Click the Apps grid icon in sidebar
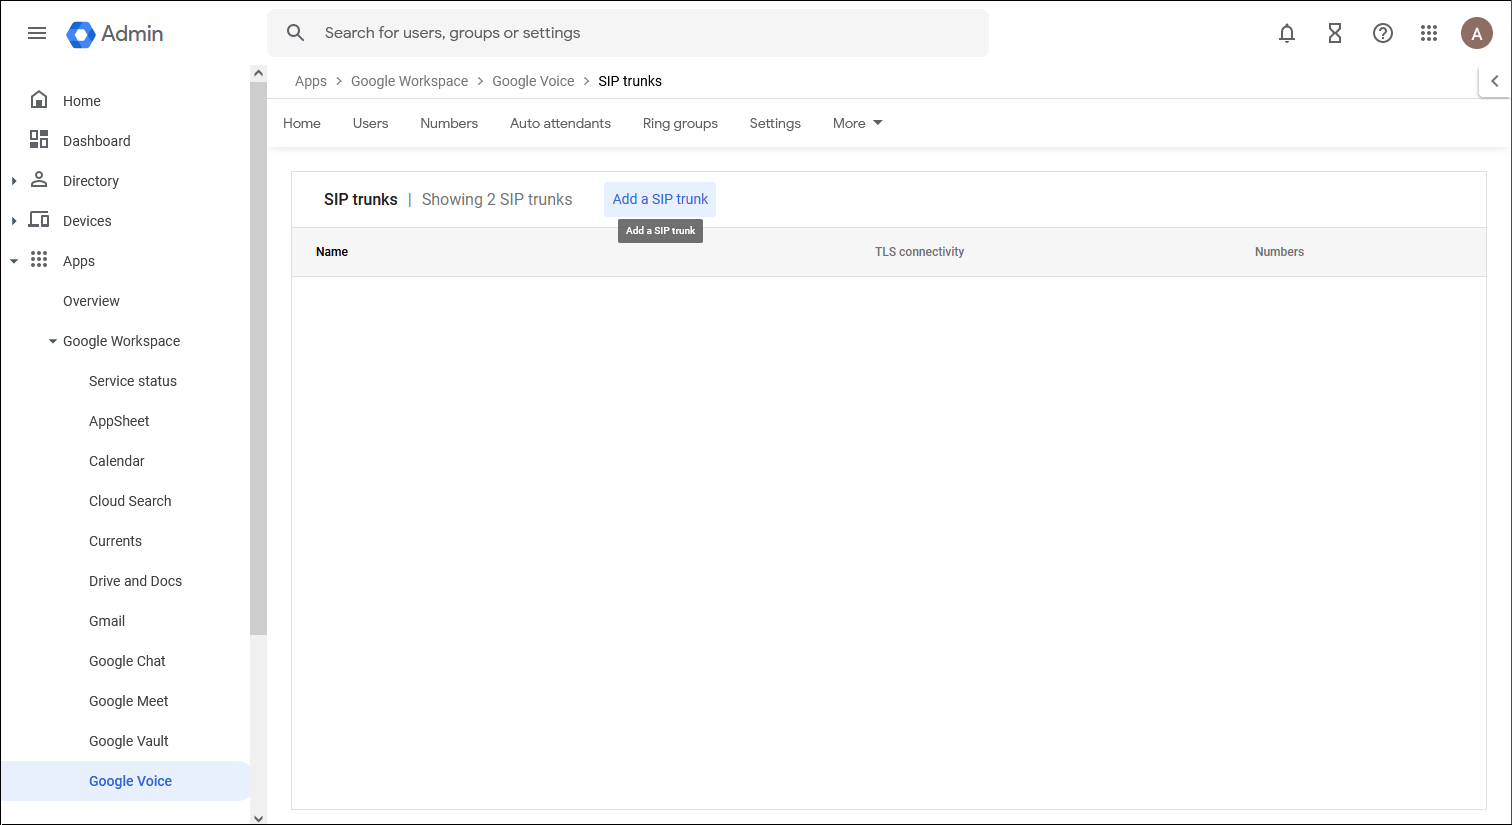1512x825 pixels. tap(39, 259)
